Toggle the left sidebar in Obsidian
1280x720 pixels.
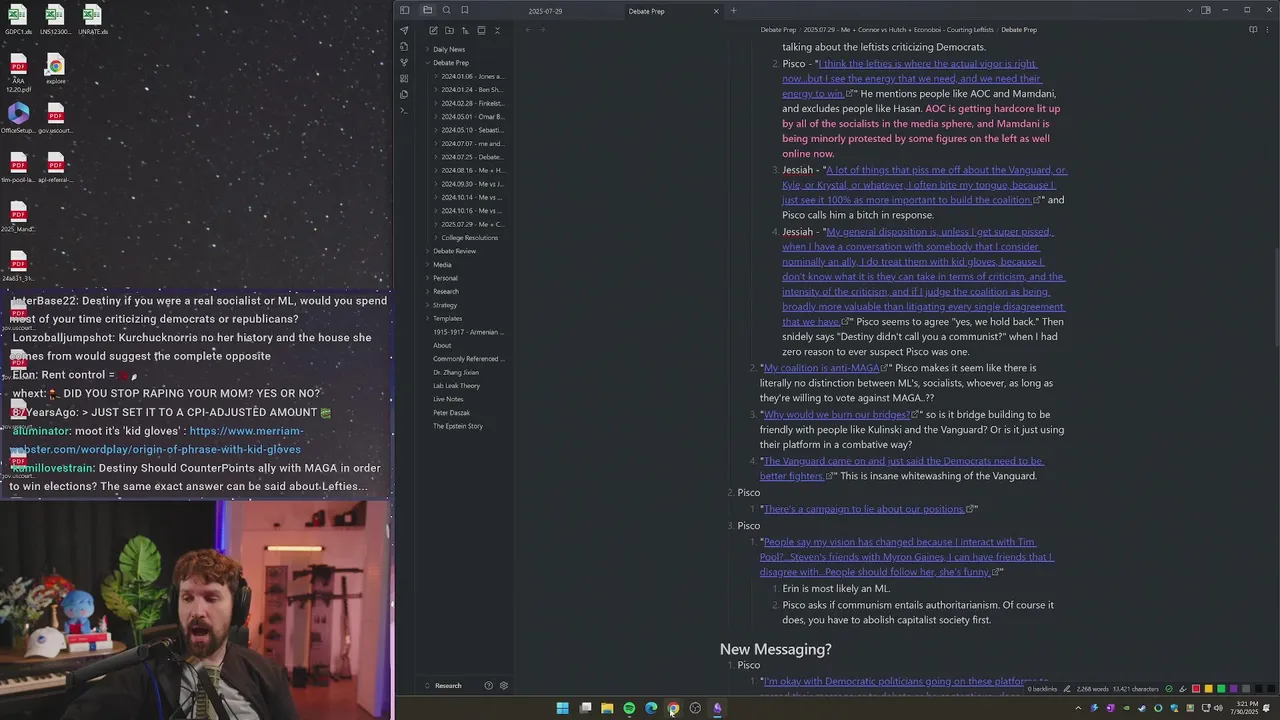(404, 10)
